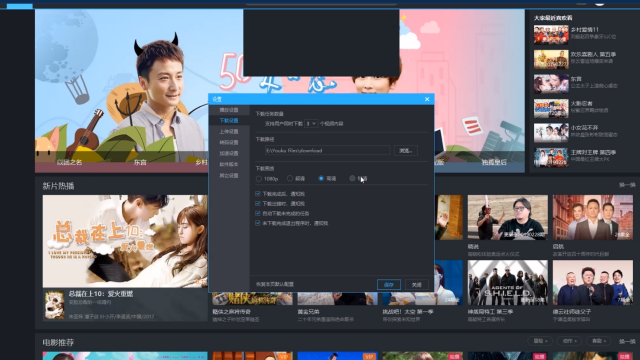Select 东宫 banner tab
This screenshot has width=640, height=360.
140,162
